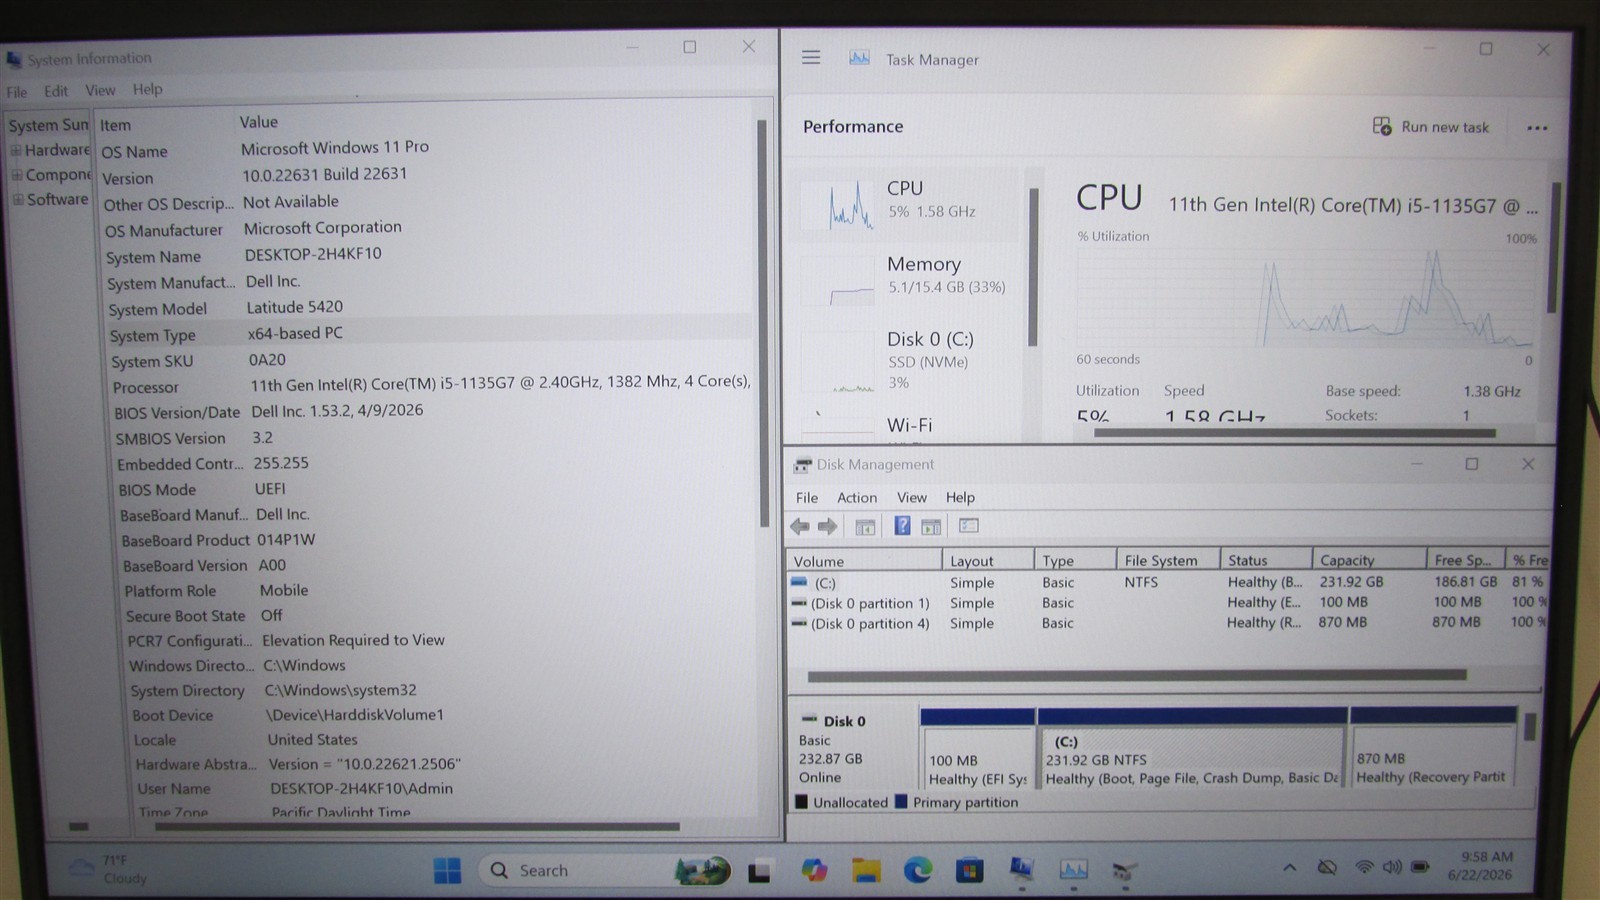Select the Secure Boot State row

point(438,615)
